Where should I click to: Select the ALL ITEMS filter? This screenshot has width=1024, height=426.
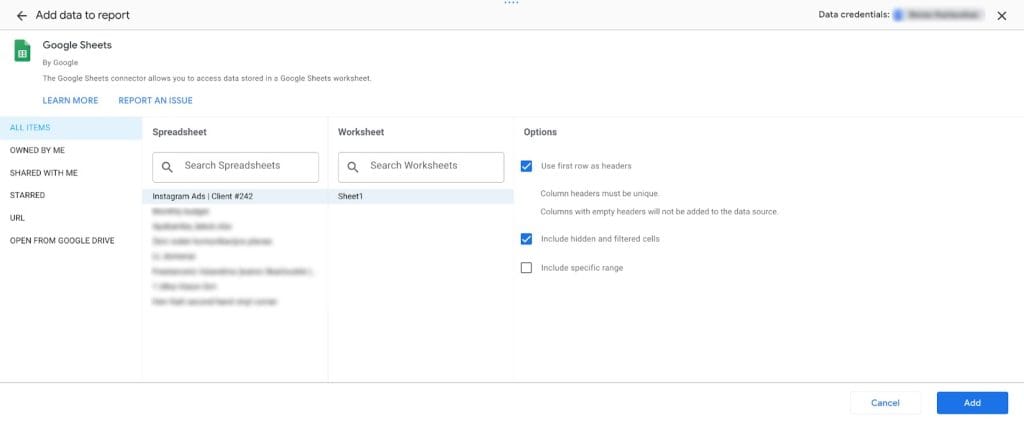30,128
